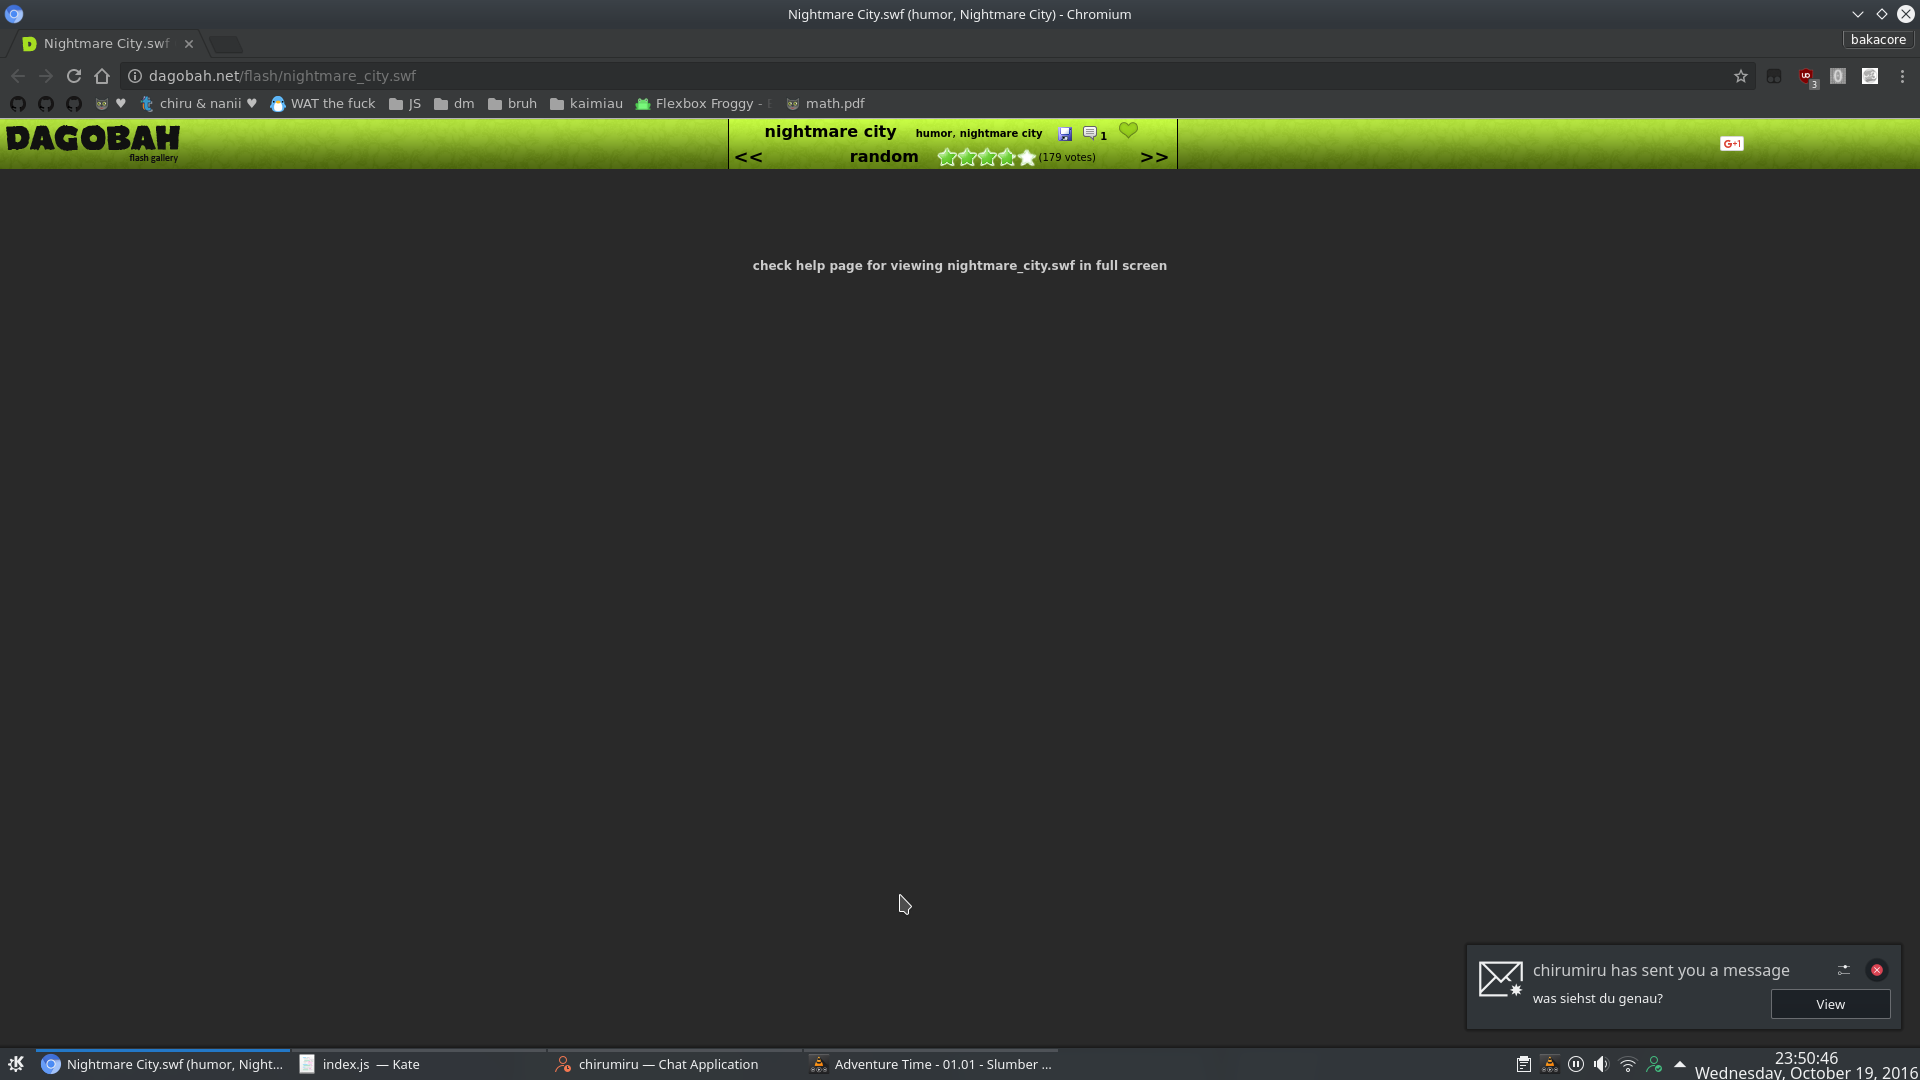Switch to Nightmare City Chromium taskbar entry
The height and width of the screenshot is (1080, 1920).
[x=163, y=1064]
